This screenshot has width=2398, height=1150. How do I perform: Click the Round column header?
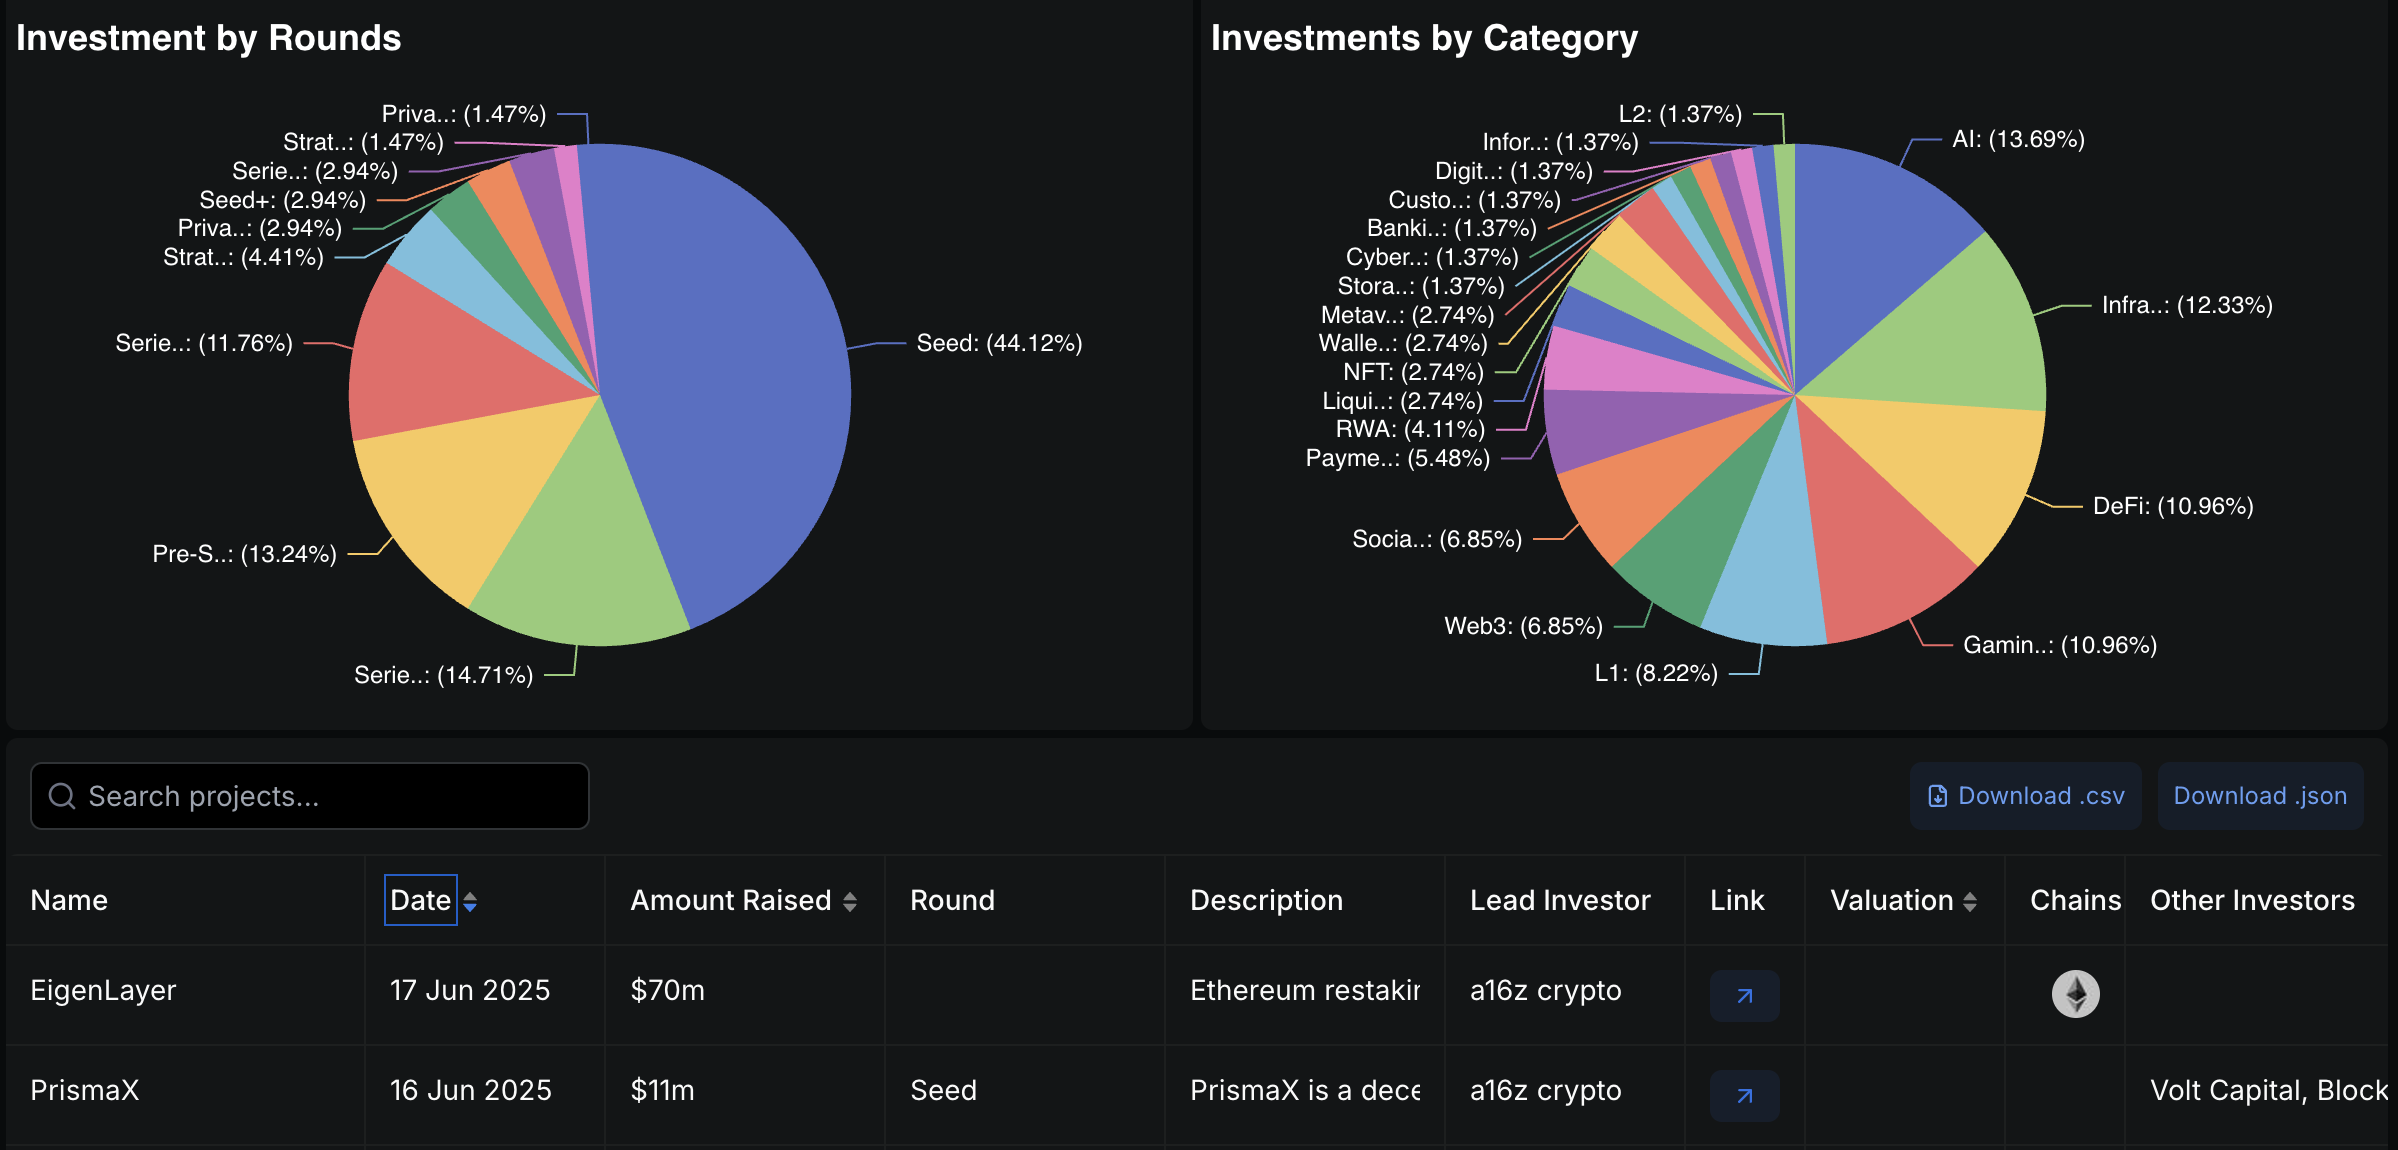pyautogui.click(x=952, y=900)
